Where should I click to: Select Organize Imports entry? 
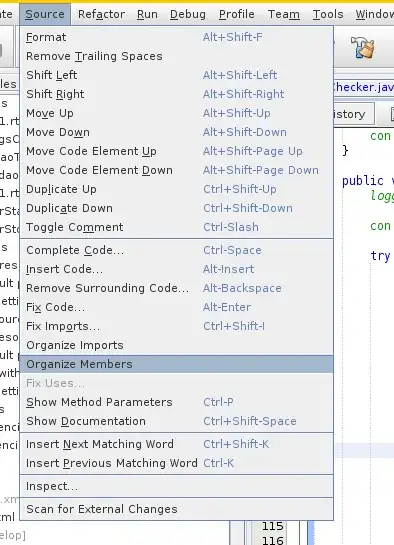(177, 345)
